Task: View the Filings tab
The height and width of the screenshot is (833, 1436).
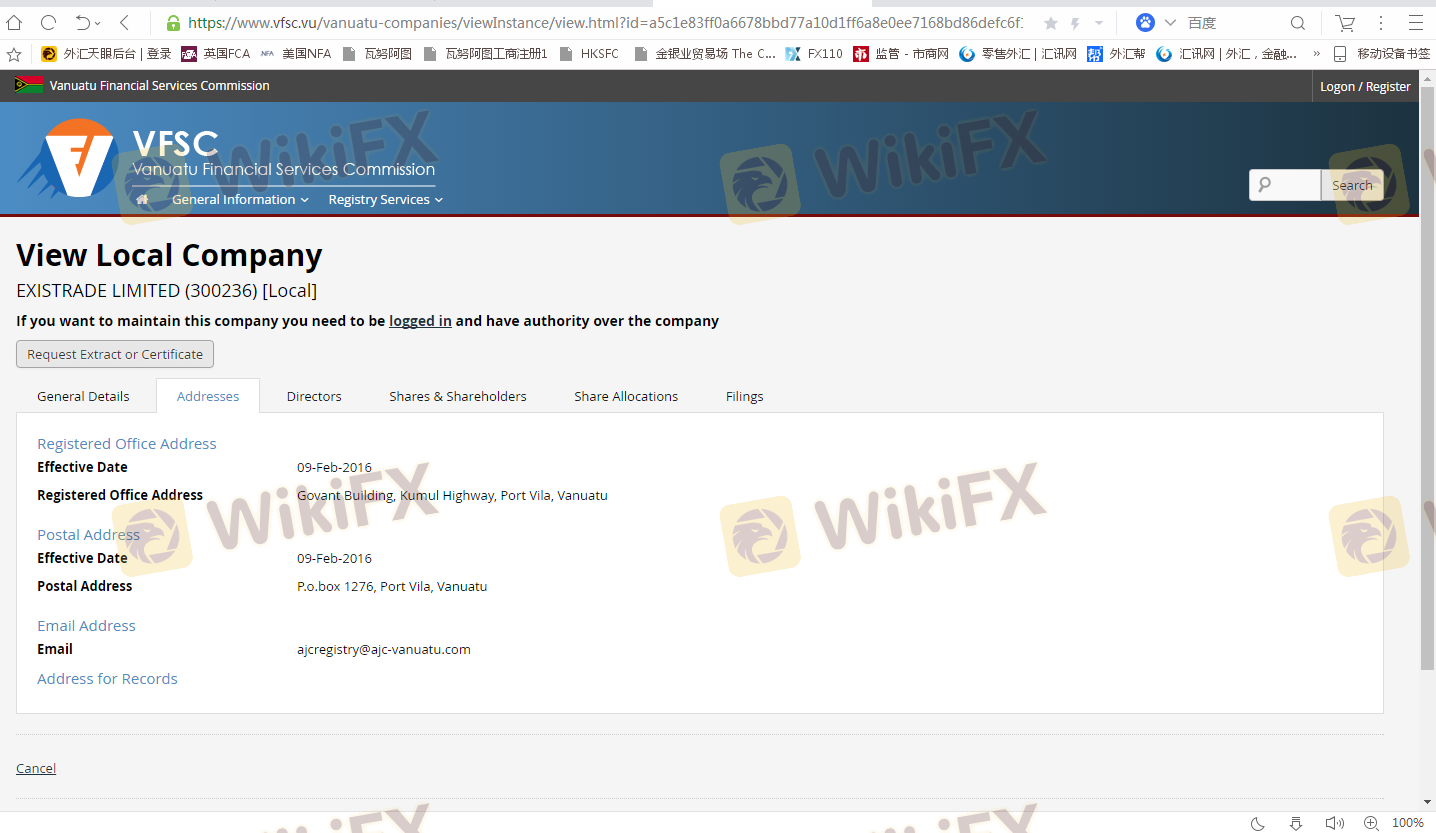Action: (x=745, y=396)
